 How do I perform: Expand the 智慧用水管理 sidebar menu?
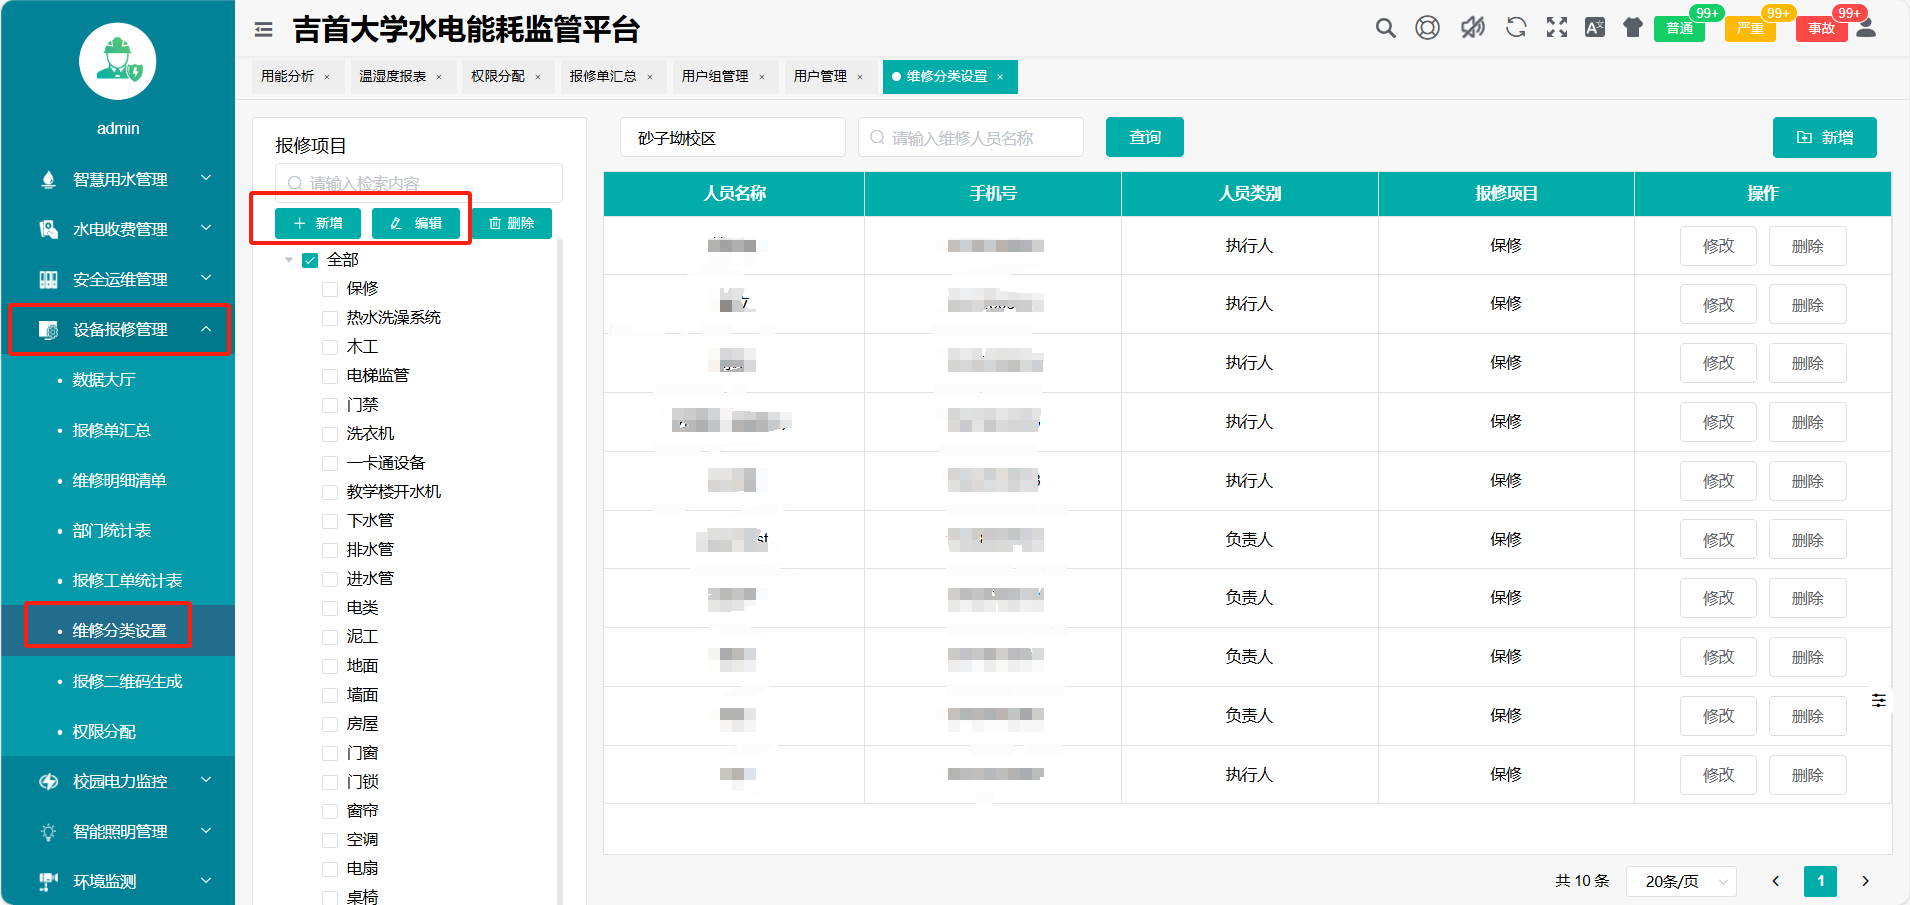[x=119, y=180]
